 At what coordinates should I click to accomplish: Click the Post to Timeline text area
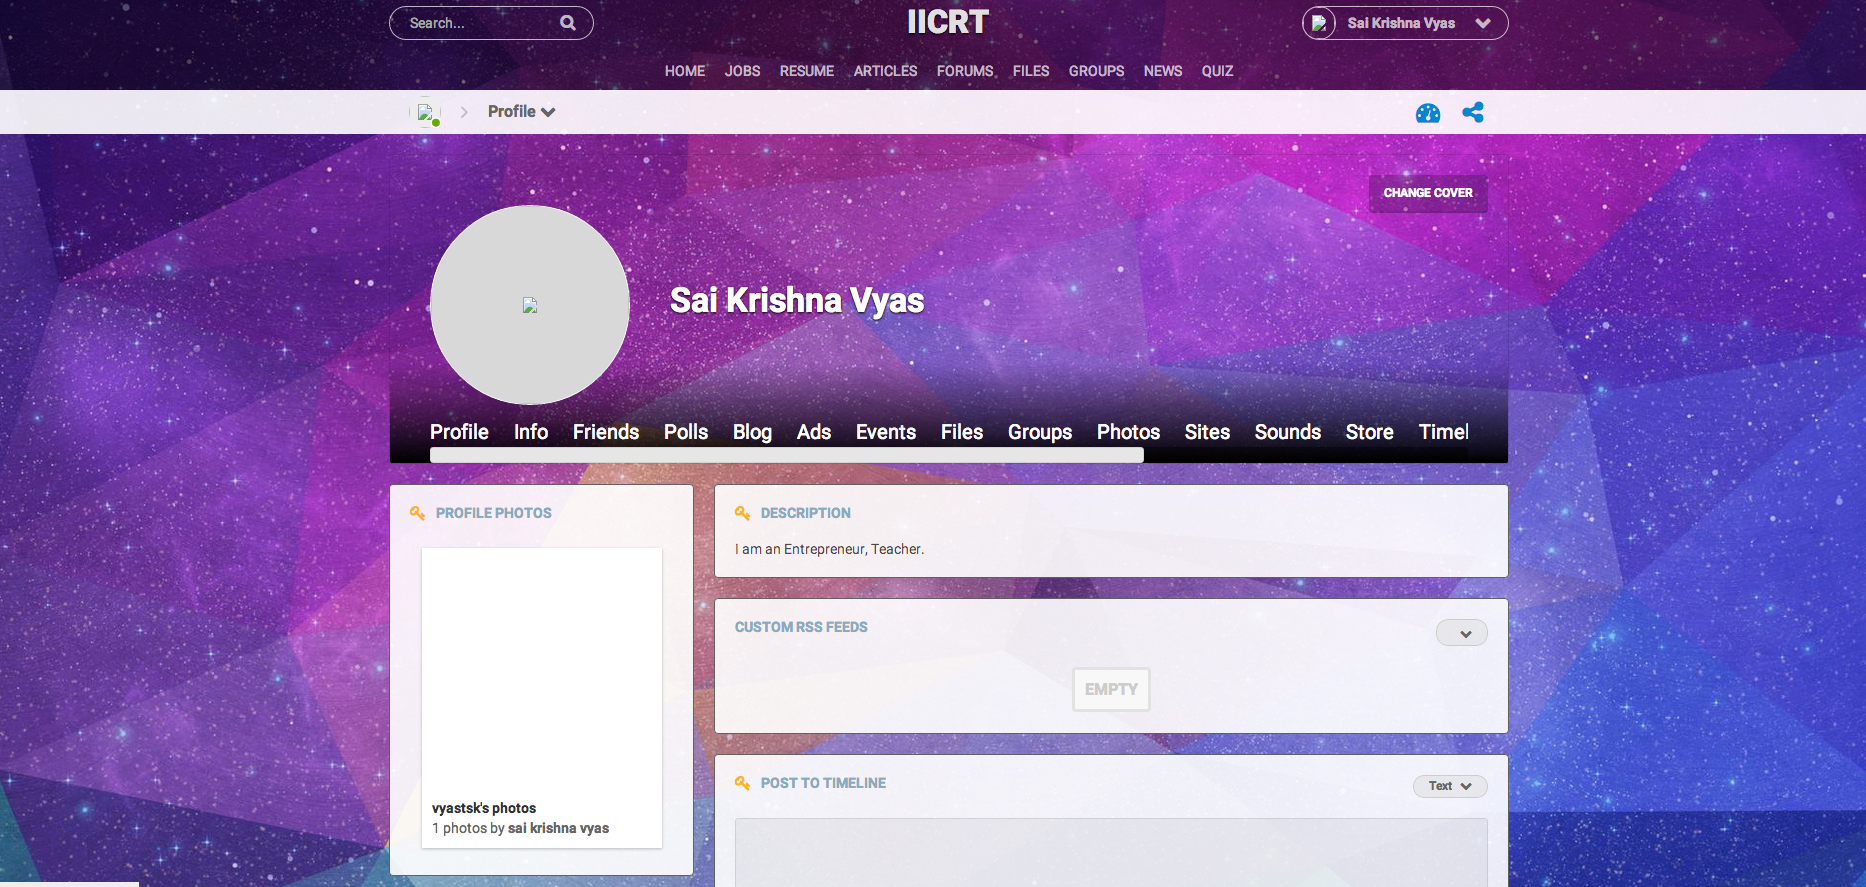(x=1111, y=852)
